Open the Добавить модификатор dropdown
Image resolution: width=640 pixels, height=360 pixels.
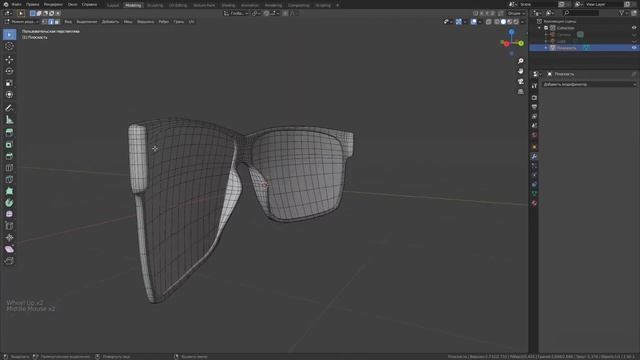tap(589, 84)
